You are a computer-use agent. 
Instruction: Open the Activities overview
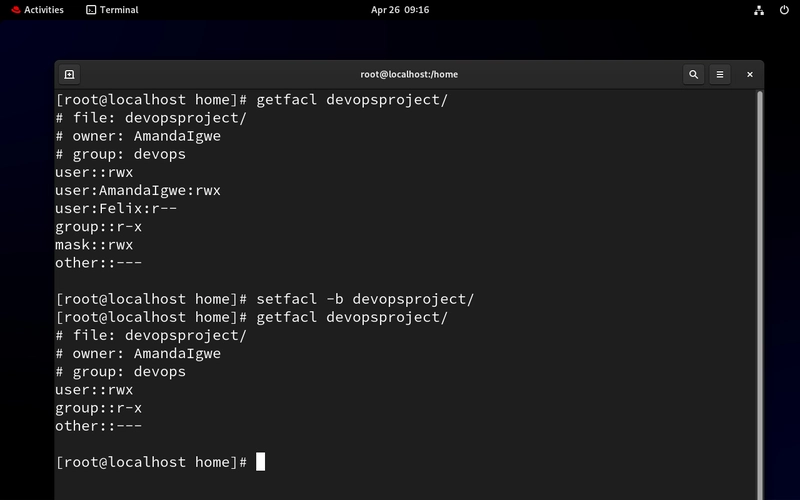(x=38, y=10)
